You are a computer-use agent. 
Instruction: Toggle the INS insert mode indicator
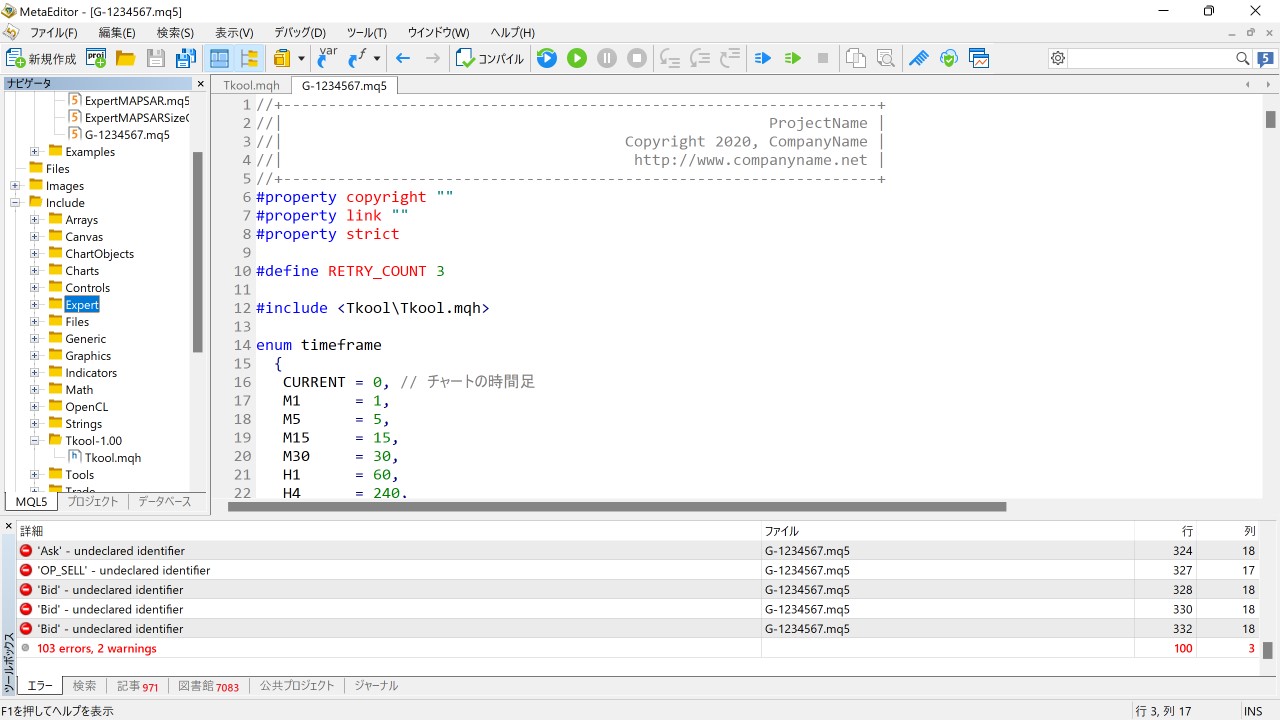(1252, 711)
